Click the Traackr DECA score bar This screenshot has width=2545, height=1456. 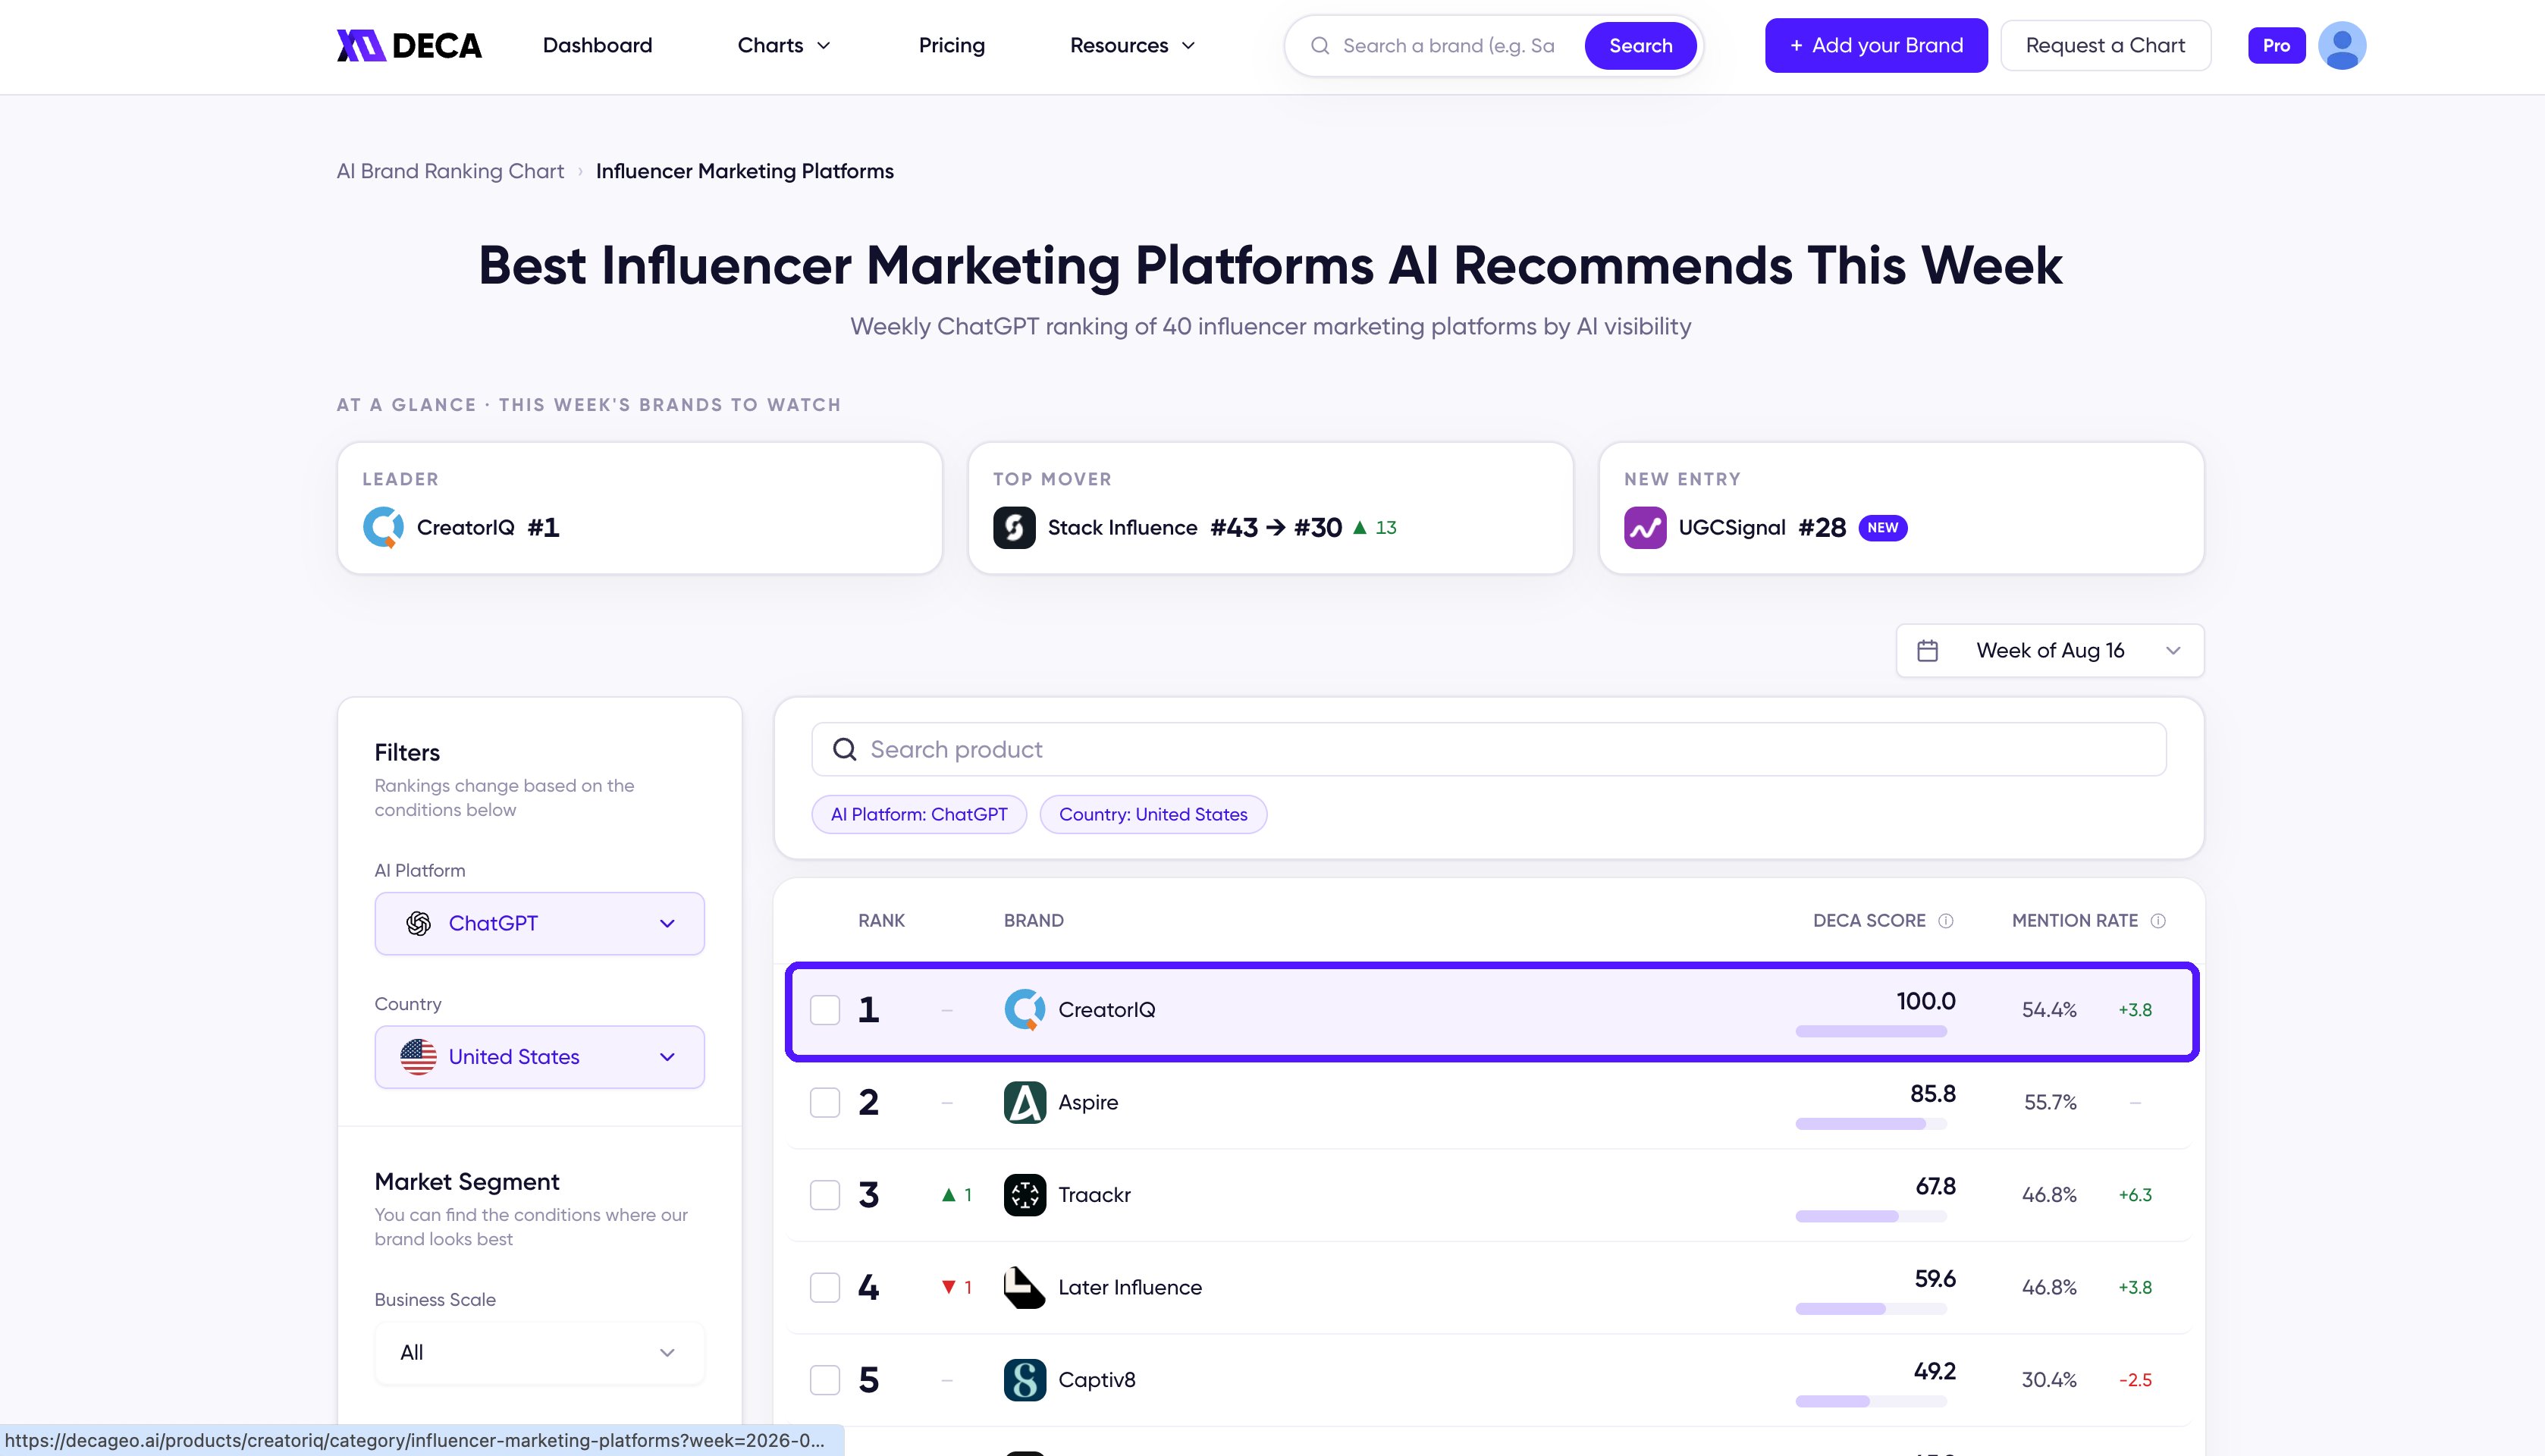(x=1871, y=1216)
